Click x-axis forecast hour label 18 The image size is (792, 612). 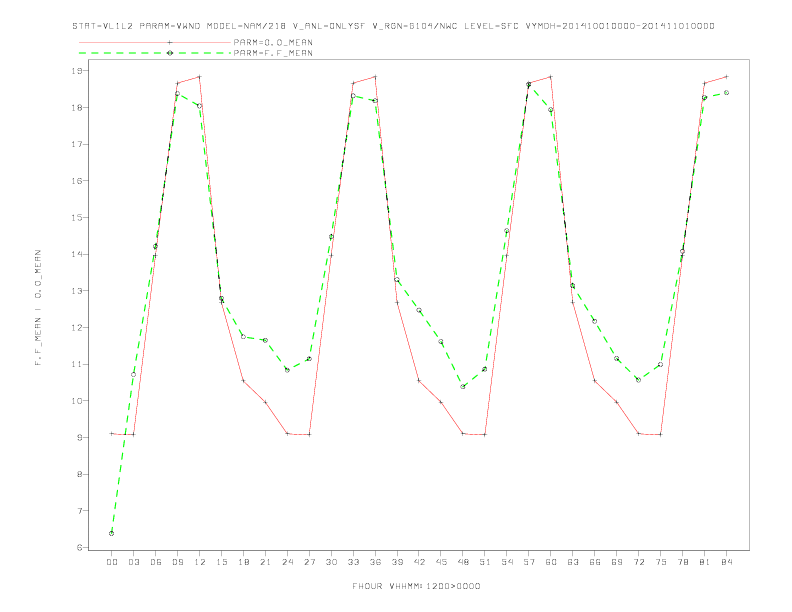(x=243, y=562)
